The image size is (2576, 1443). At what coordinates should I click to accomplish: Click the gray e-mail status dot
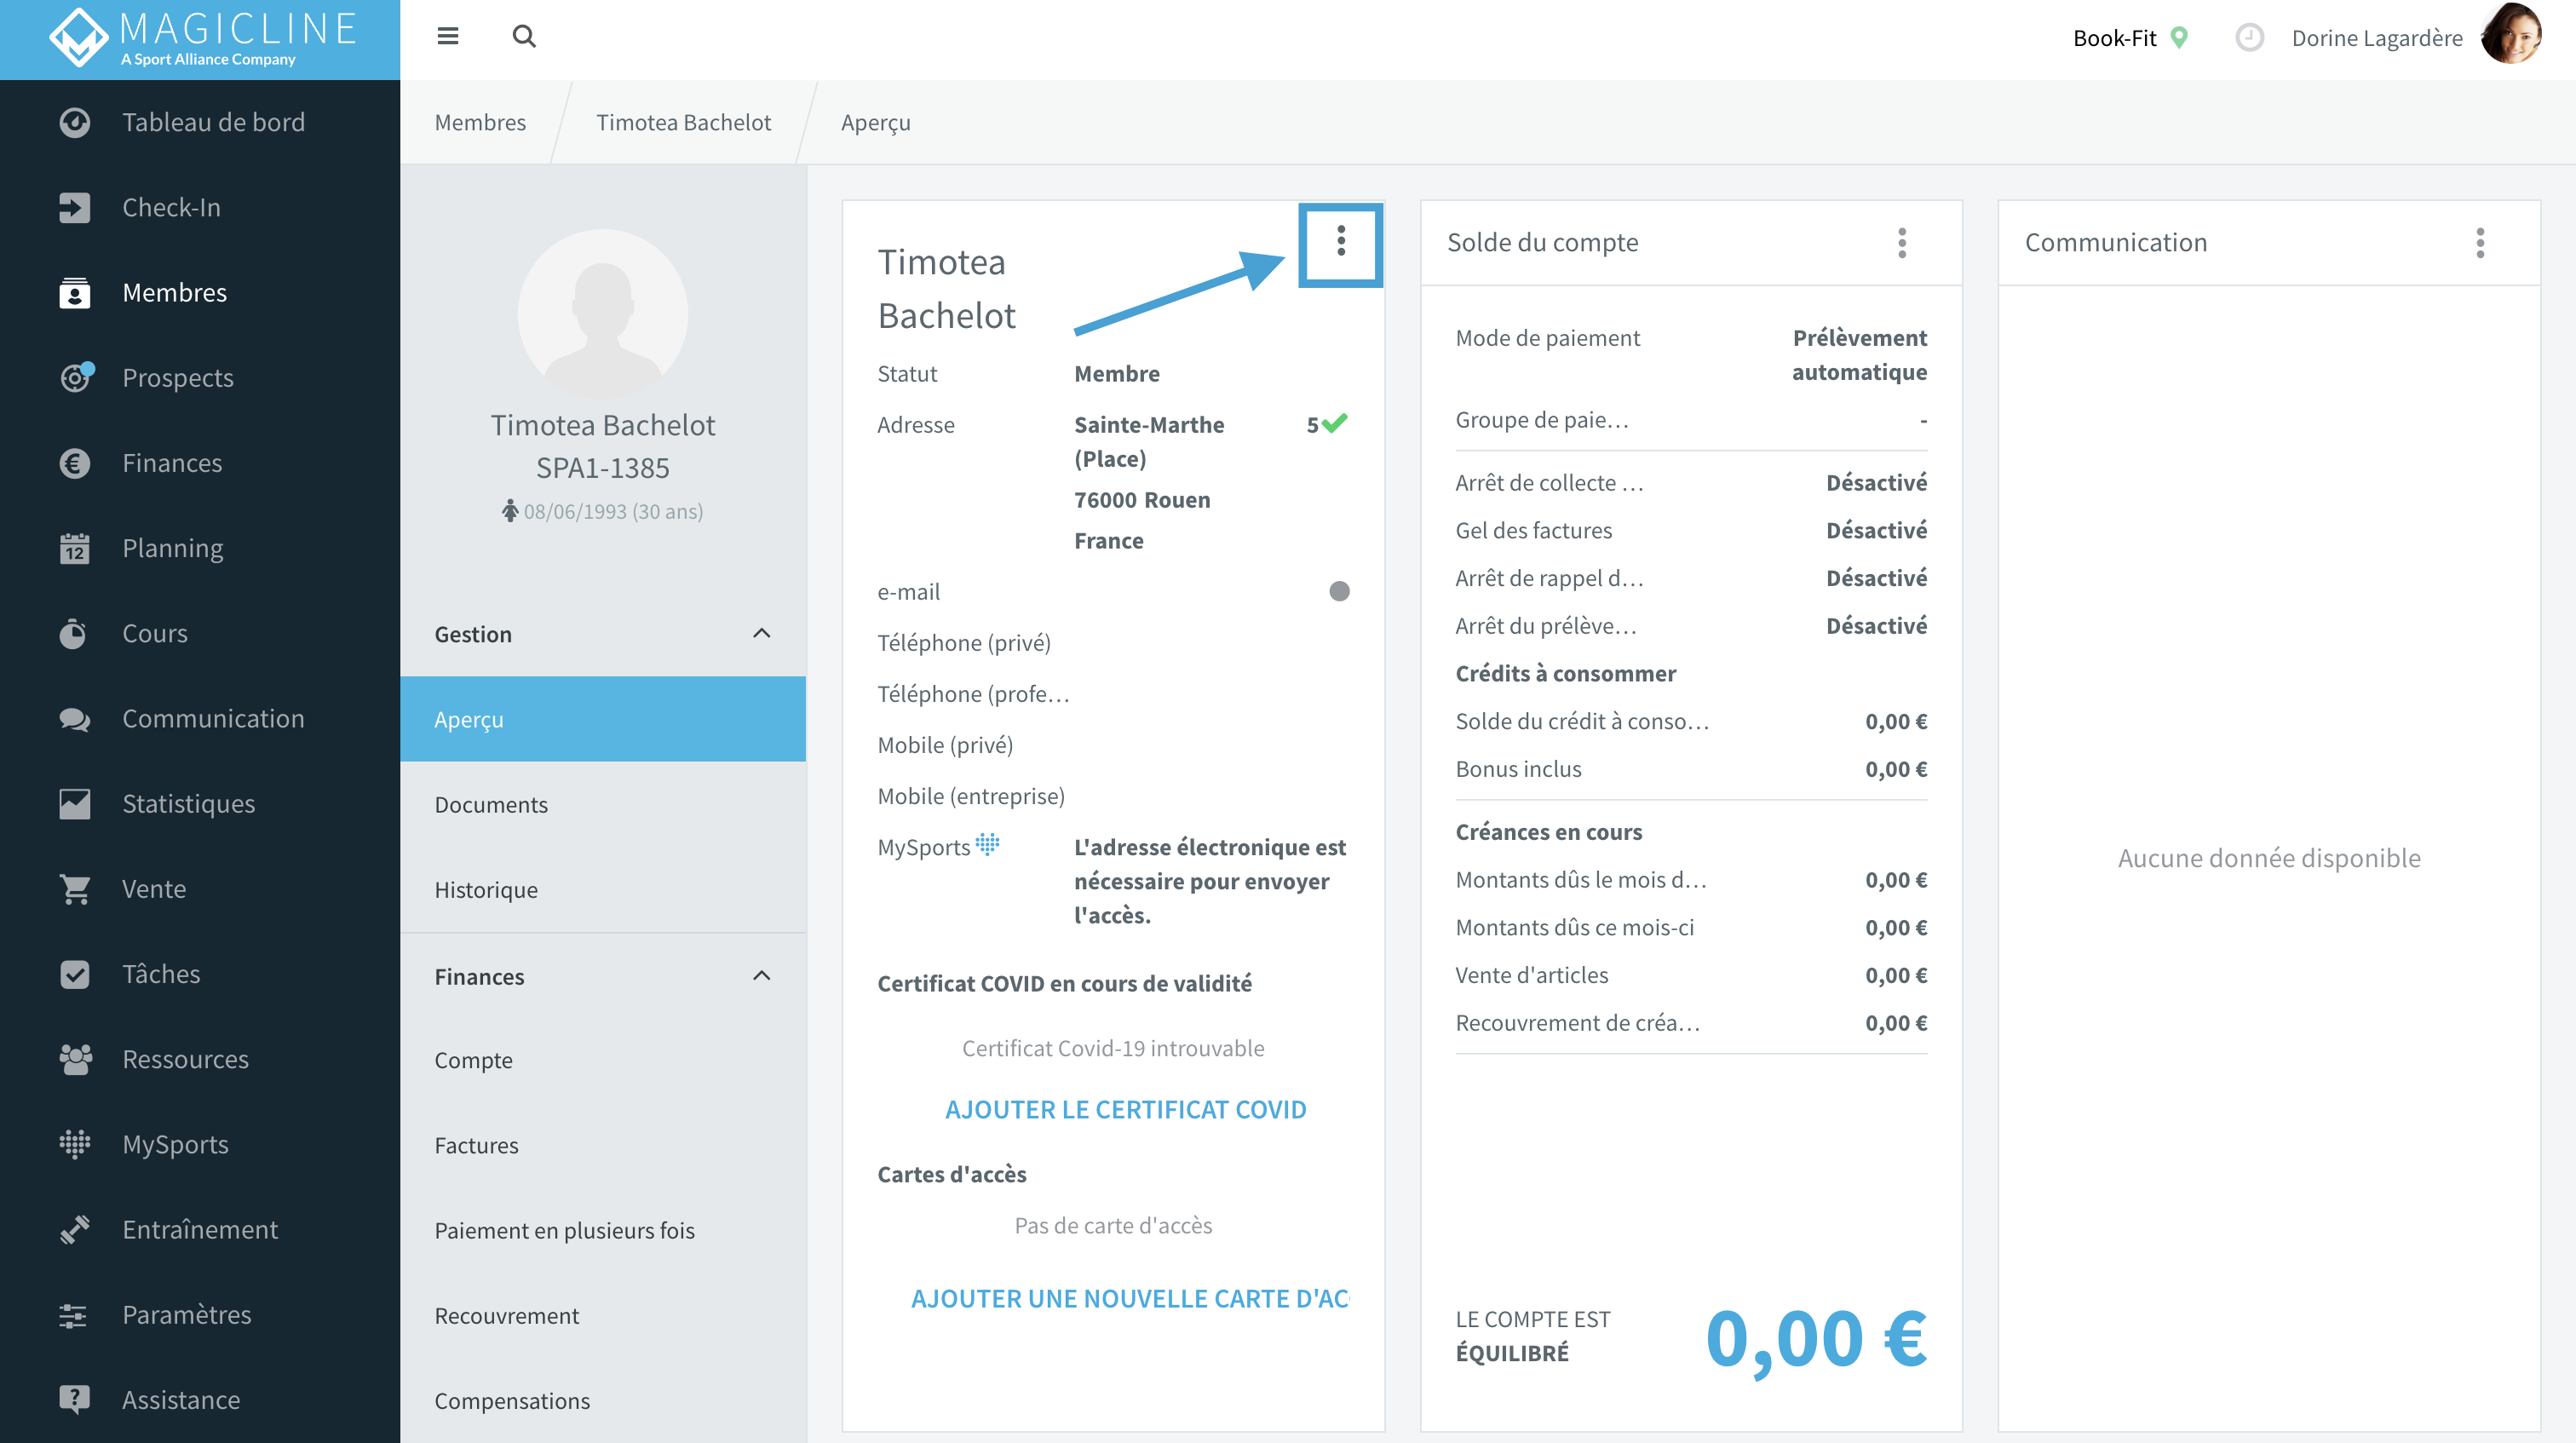pos(1339,591)
